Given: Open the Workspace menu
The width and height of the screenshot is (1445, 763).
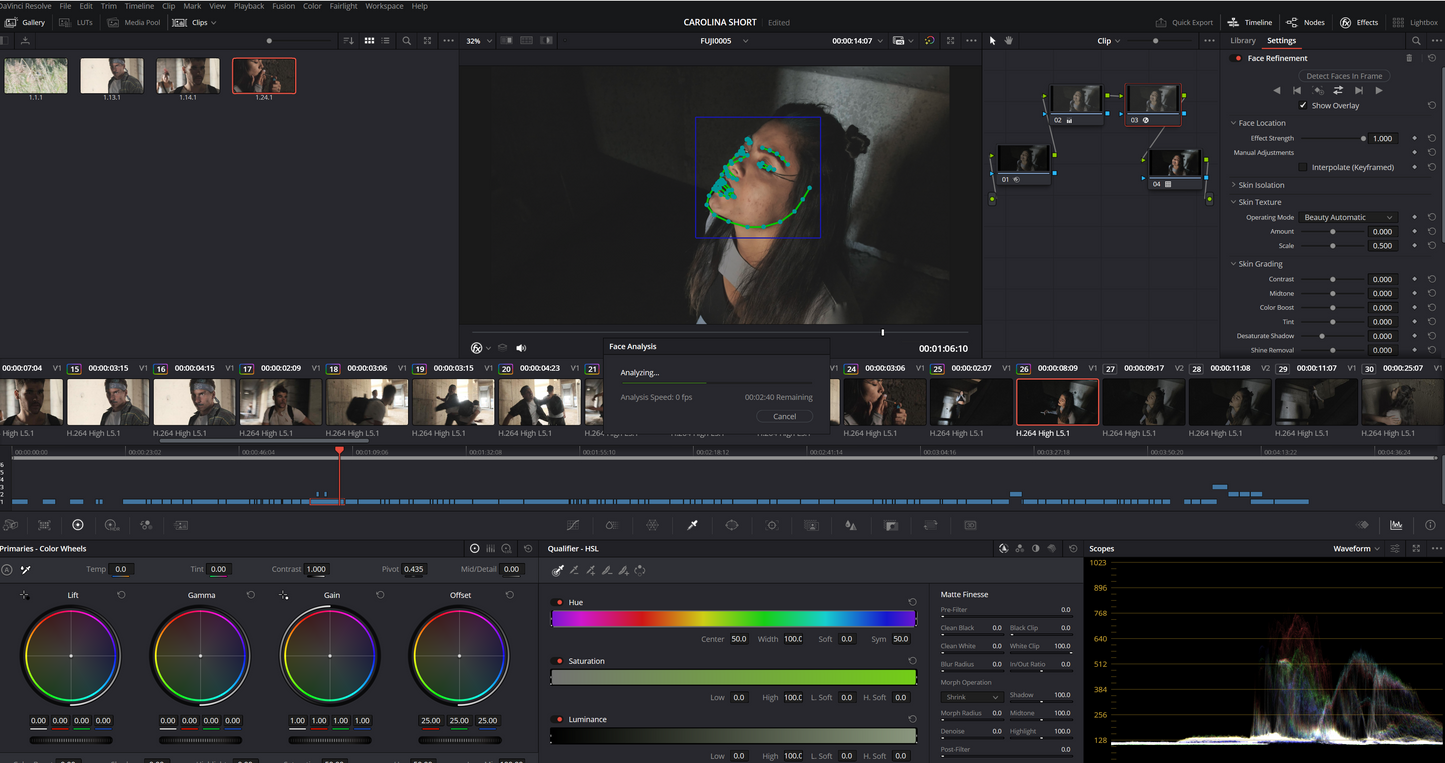Looking at the screenshot, I should pyautogui.click(x=384, y=6).
